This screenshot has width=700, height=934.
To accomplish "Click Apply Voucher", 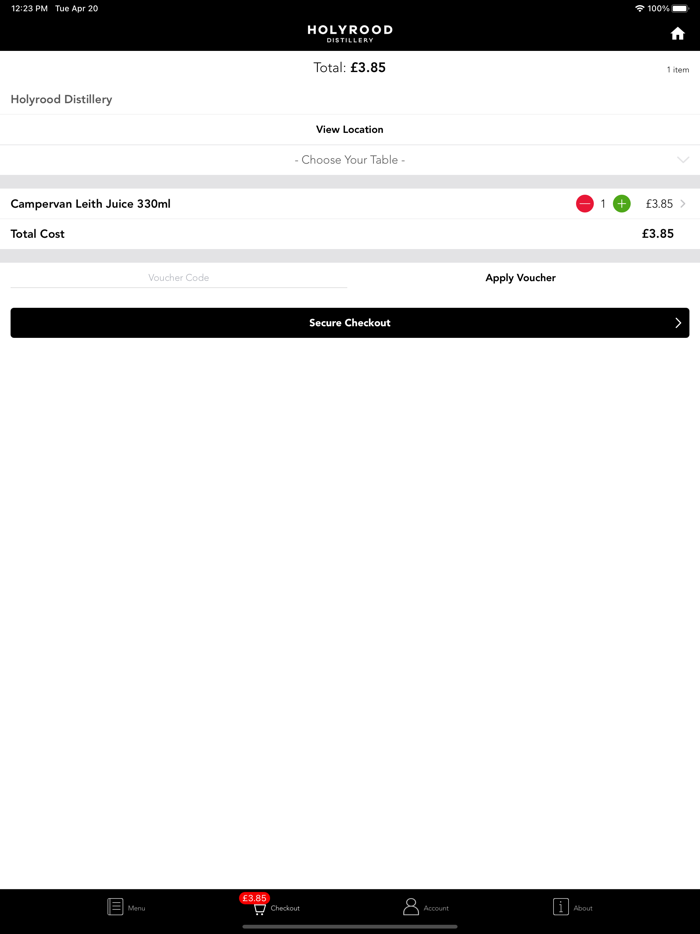I will pos(520,278).
